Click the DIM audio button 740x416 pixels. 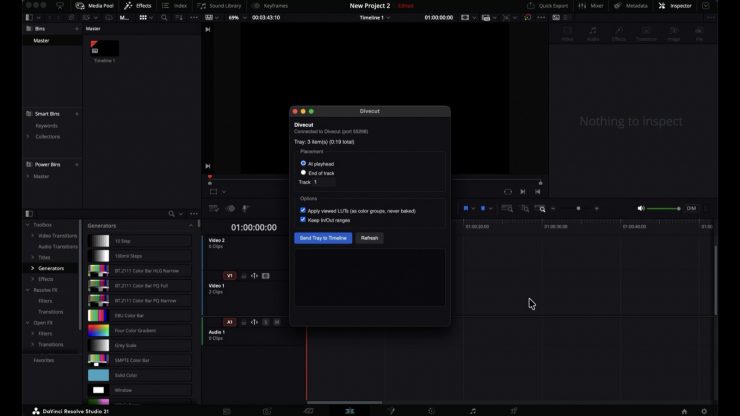pos(691,208)
